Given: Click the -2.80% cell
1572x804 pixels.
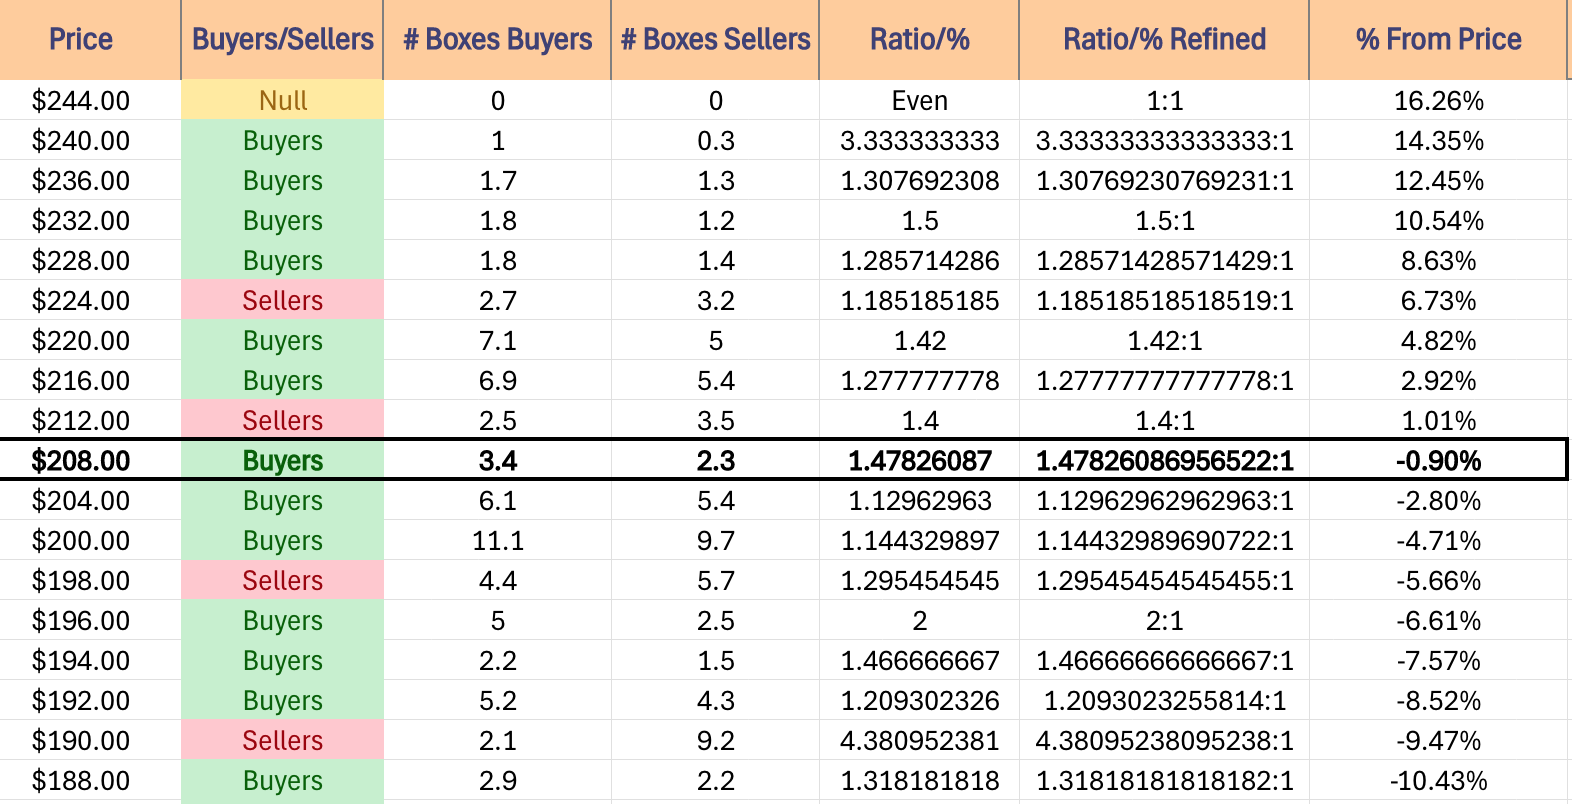Looking at the screenshot, I should click(1438, 500).
